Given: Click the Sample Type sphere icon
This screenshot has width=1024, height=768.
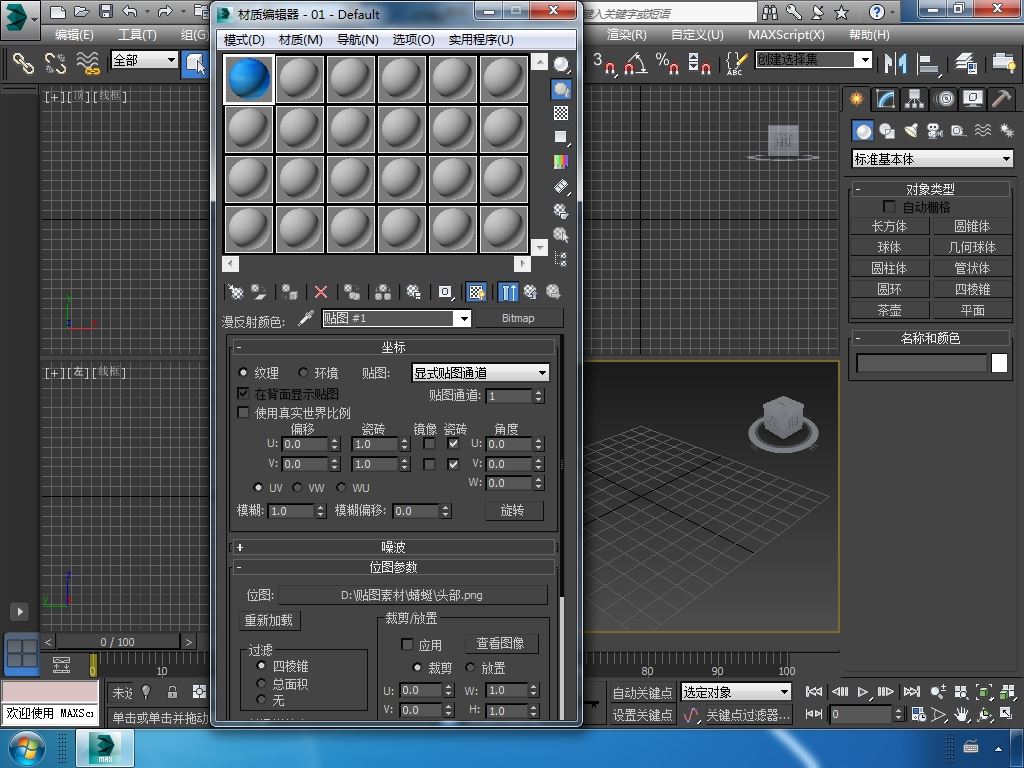Looking at the screenshot, I should point(561,64).
